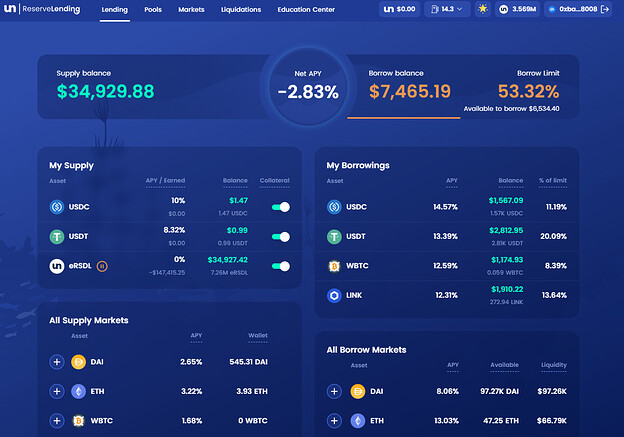Click the $34,927.42 eRSDL balance

pos(228,260)
